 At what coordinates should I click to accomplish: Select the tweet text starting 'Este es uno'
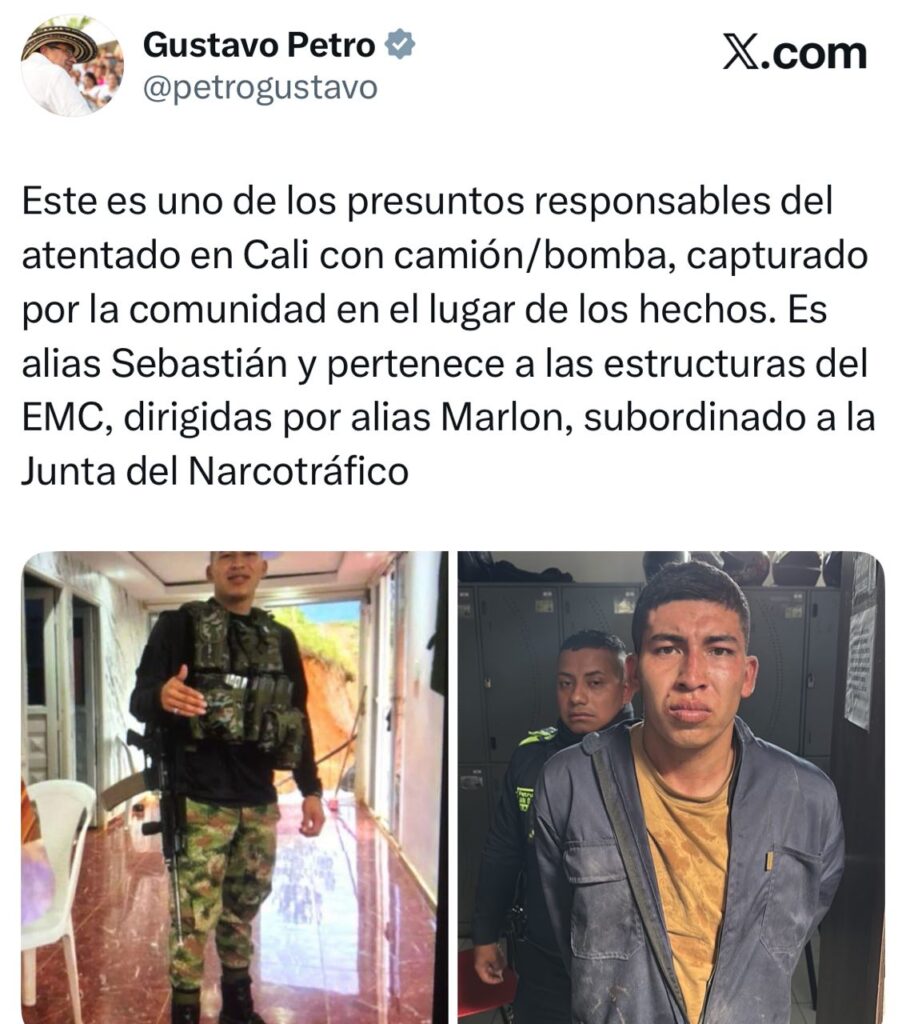tap(448, 336)
